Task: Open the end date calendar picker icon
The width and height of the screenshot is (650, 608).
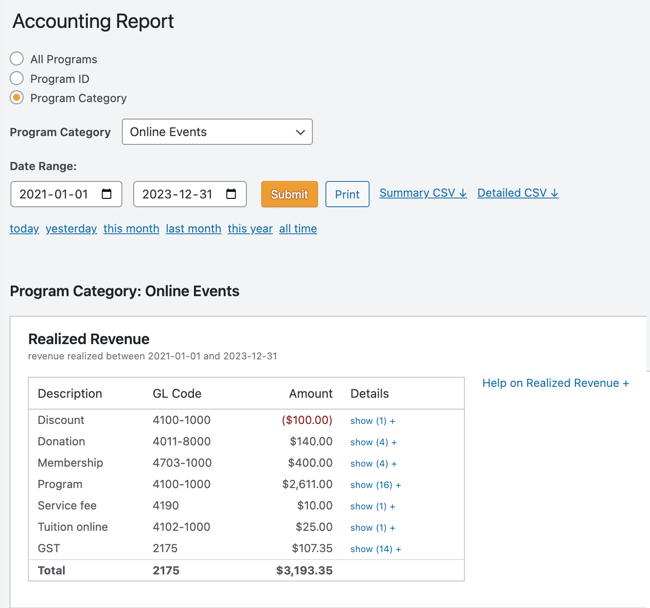Action: [x=231, y=194]
